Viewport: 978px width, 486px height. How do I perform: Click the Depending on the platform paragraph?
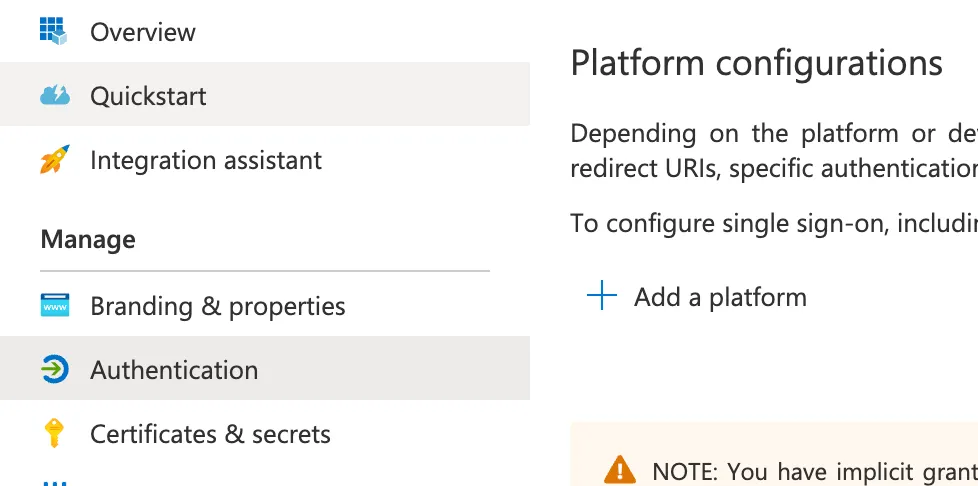774,151
